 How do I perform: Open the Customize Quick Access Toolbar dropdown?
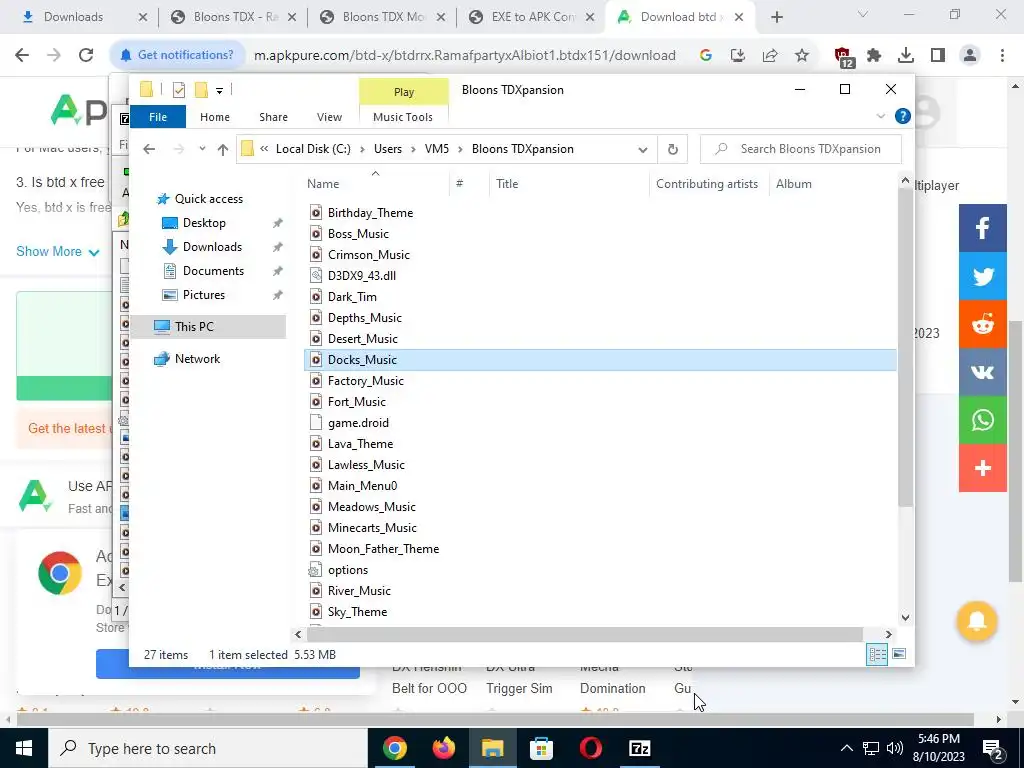(219, 91)
